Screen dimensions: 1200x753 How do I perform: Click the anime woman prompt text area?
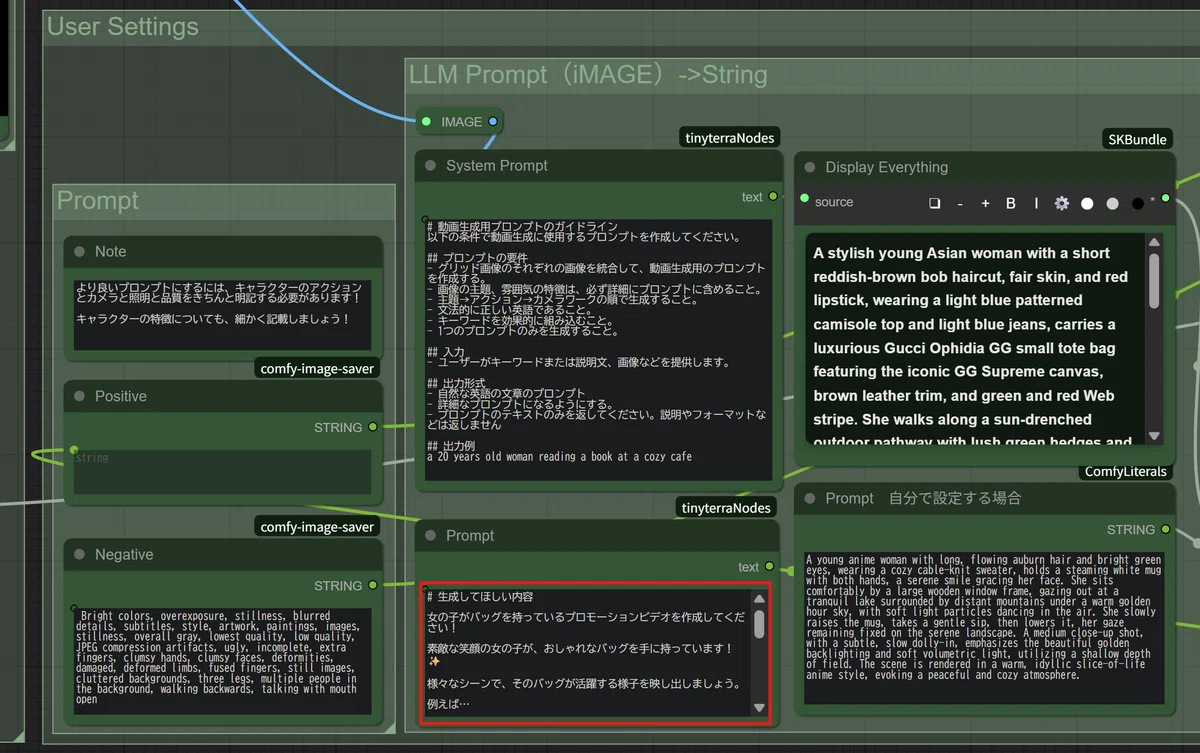tap(985, 626)
